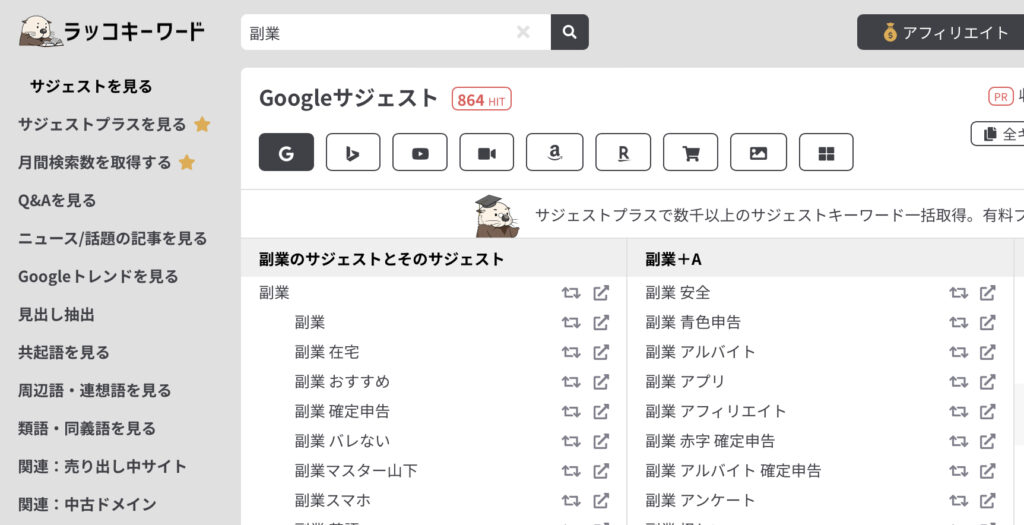This screenshot has height=525, width=1024.
Task: Click re-search icon for 副業 在宅
Action: coord(571,352)
